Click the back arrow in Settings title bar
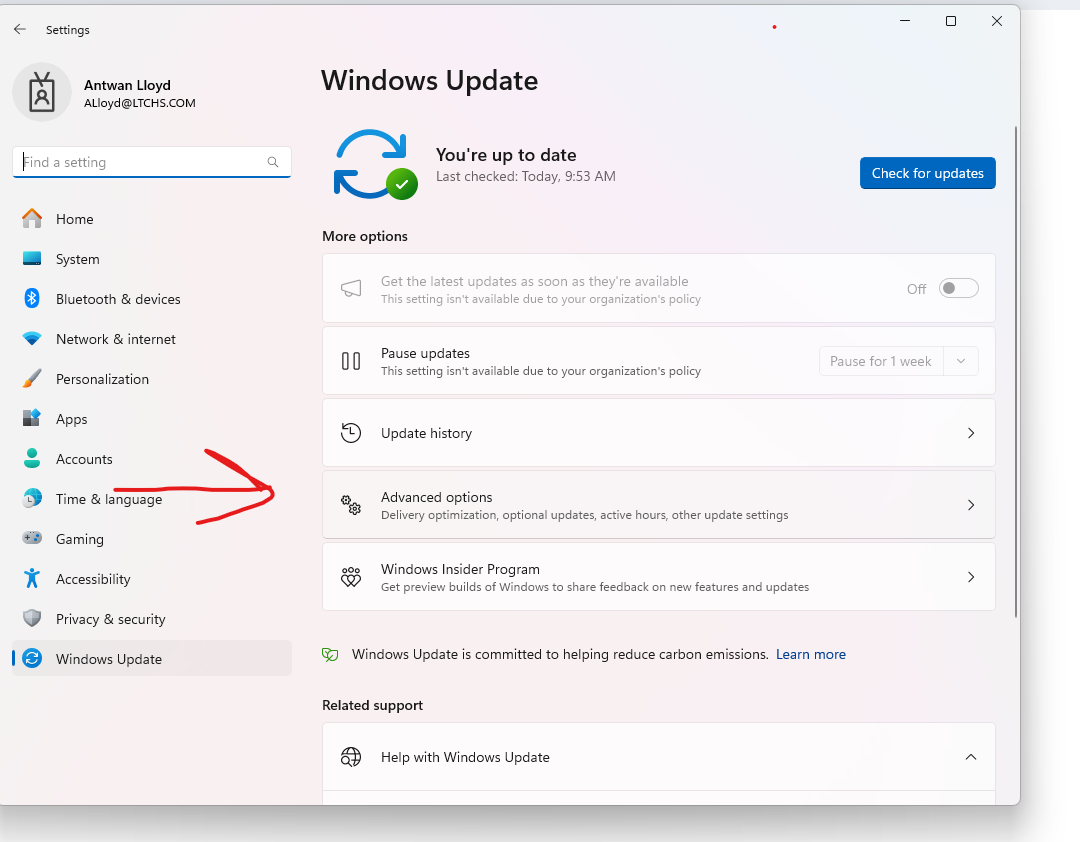 (19, 29)
